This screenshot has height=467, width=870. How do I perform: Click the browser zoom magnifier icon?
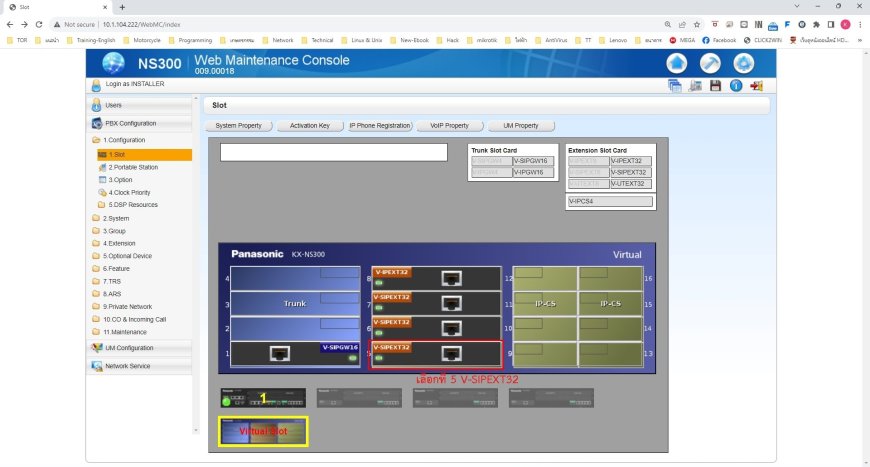click(667, 24)
